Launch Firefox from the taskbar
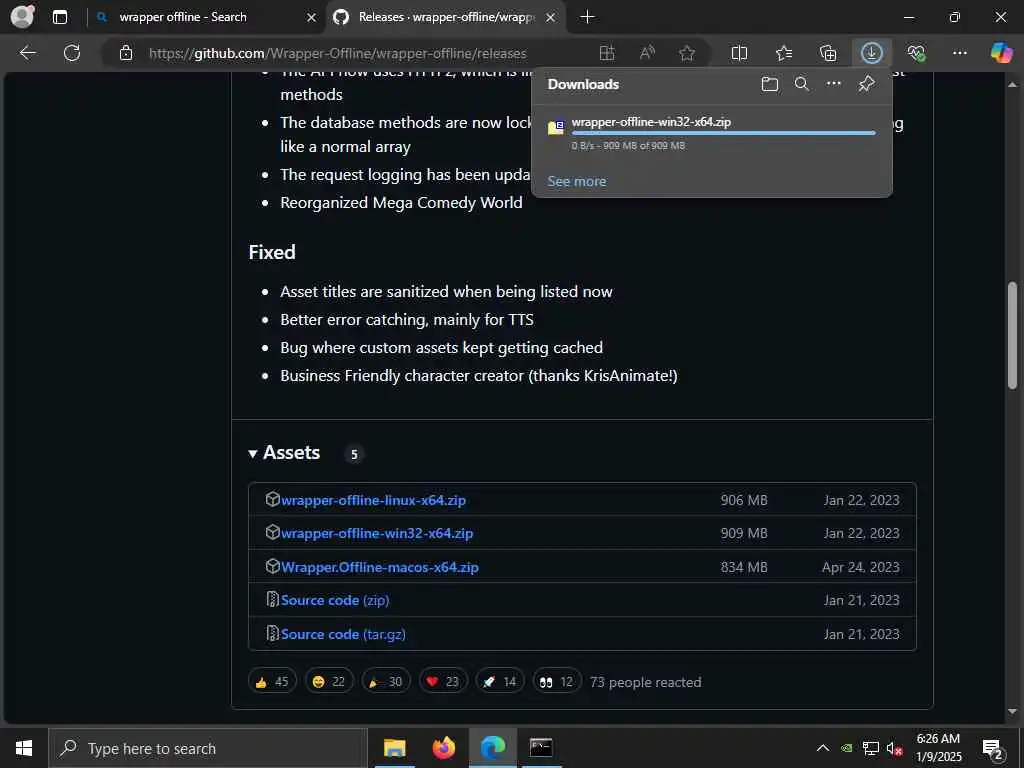The image size is (1024, 768). point(443,748)
